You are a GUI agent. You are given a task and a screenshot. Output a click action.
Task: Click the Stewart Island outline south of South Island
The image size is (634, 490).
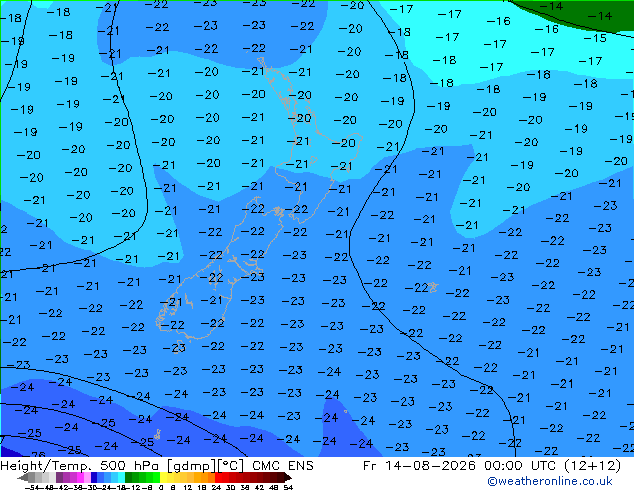179,348
